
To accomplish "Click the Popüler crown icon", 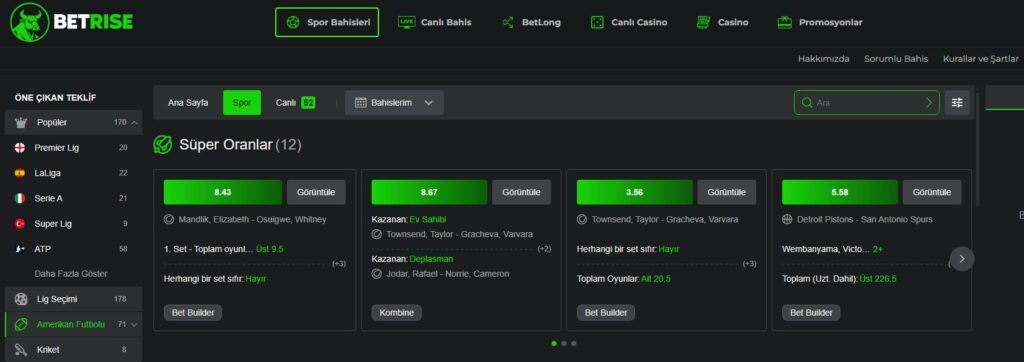I will coord(21,122).
